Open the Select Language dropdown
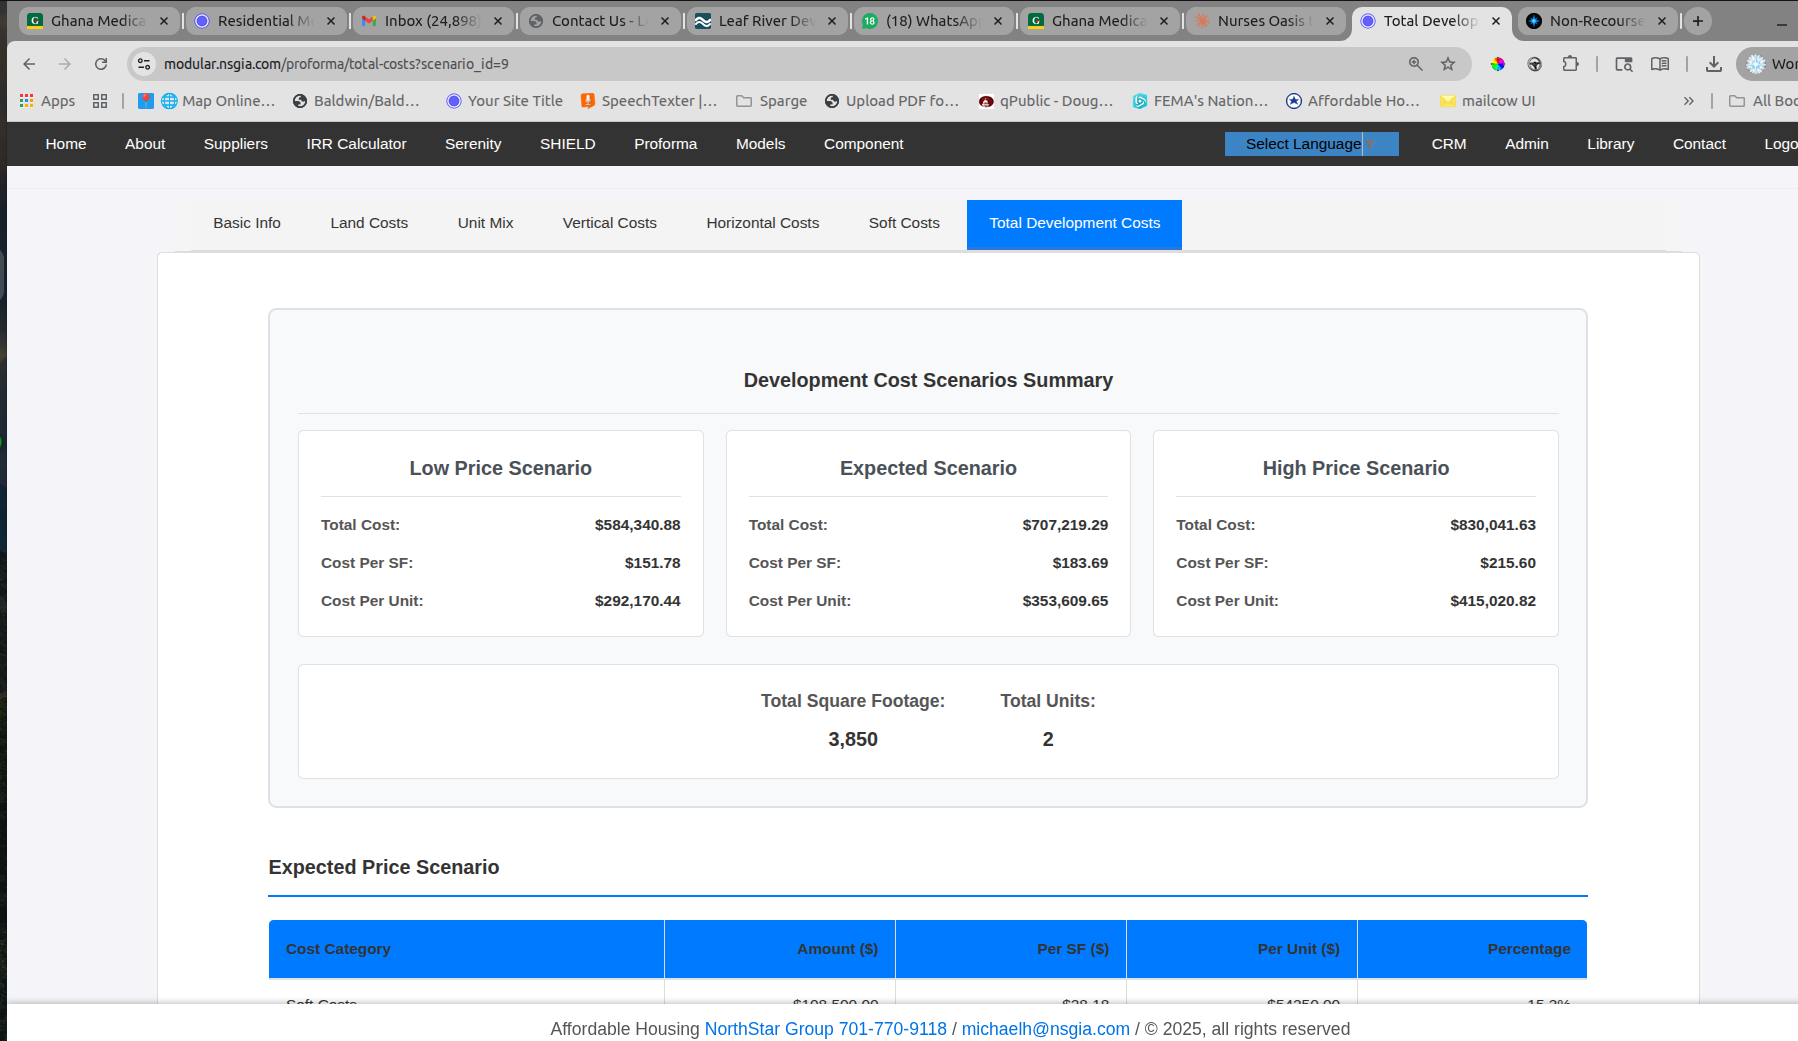Viewport: 1798px width, 1041px height. [x=1311, y=144]
